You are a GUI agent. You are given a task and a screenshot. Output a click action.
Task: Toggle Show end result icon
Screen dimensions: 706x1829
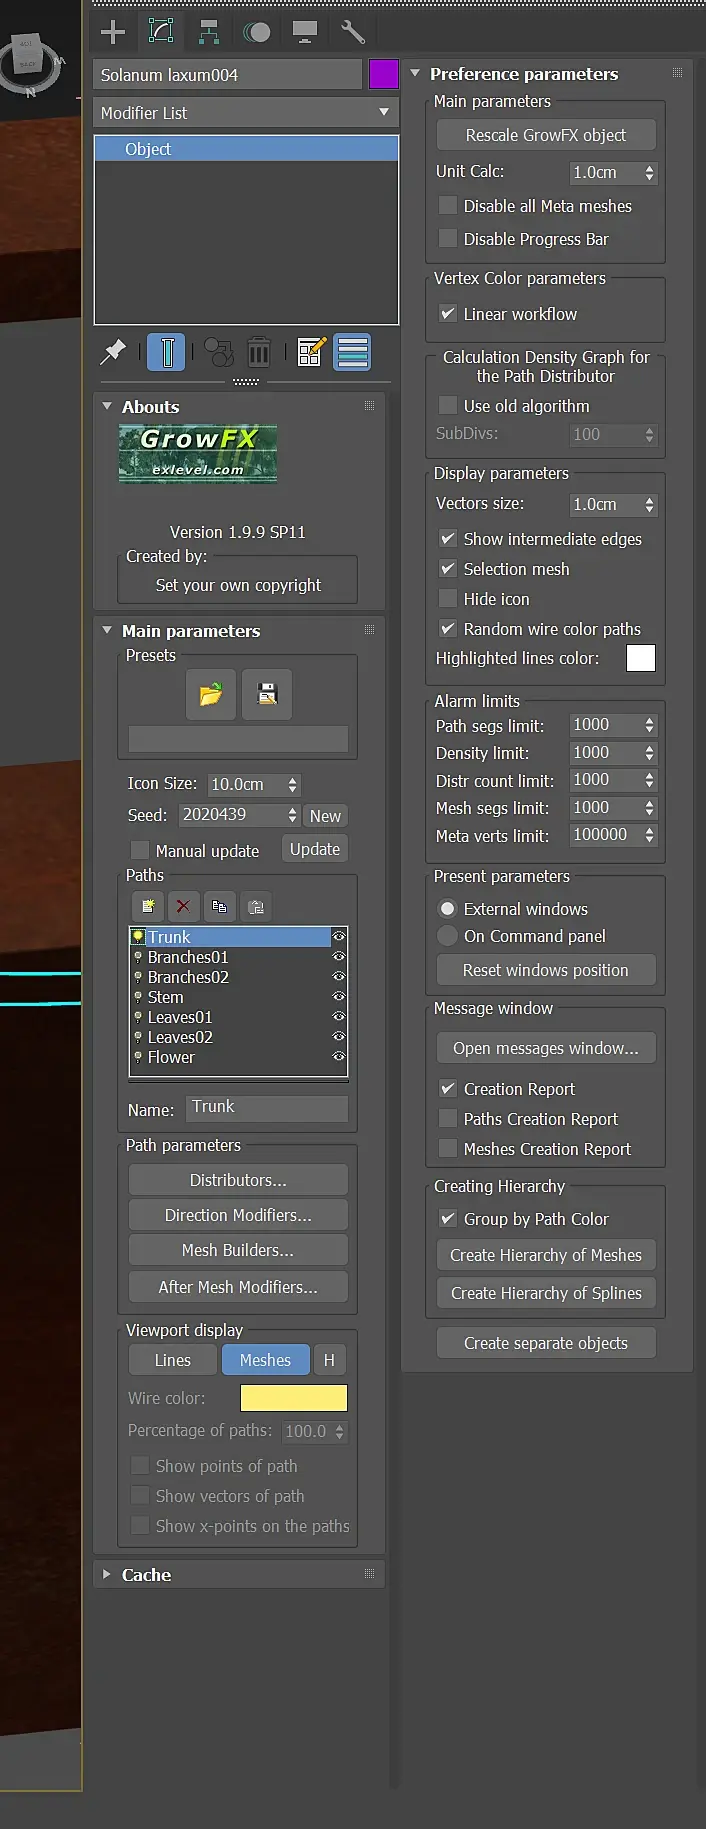[166, 352]
